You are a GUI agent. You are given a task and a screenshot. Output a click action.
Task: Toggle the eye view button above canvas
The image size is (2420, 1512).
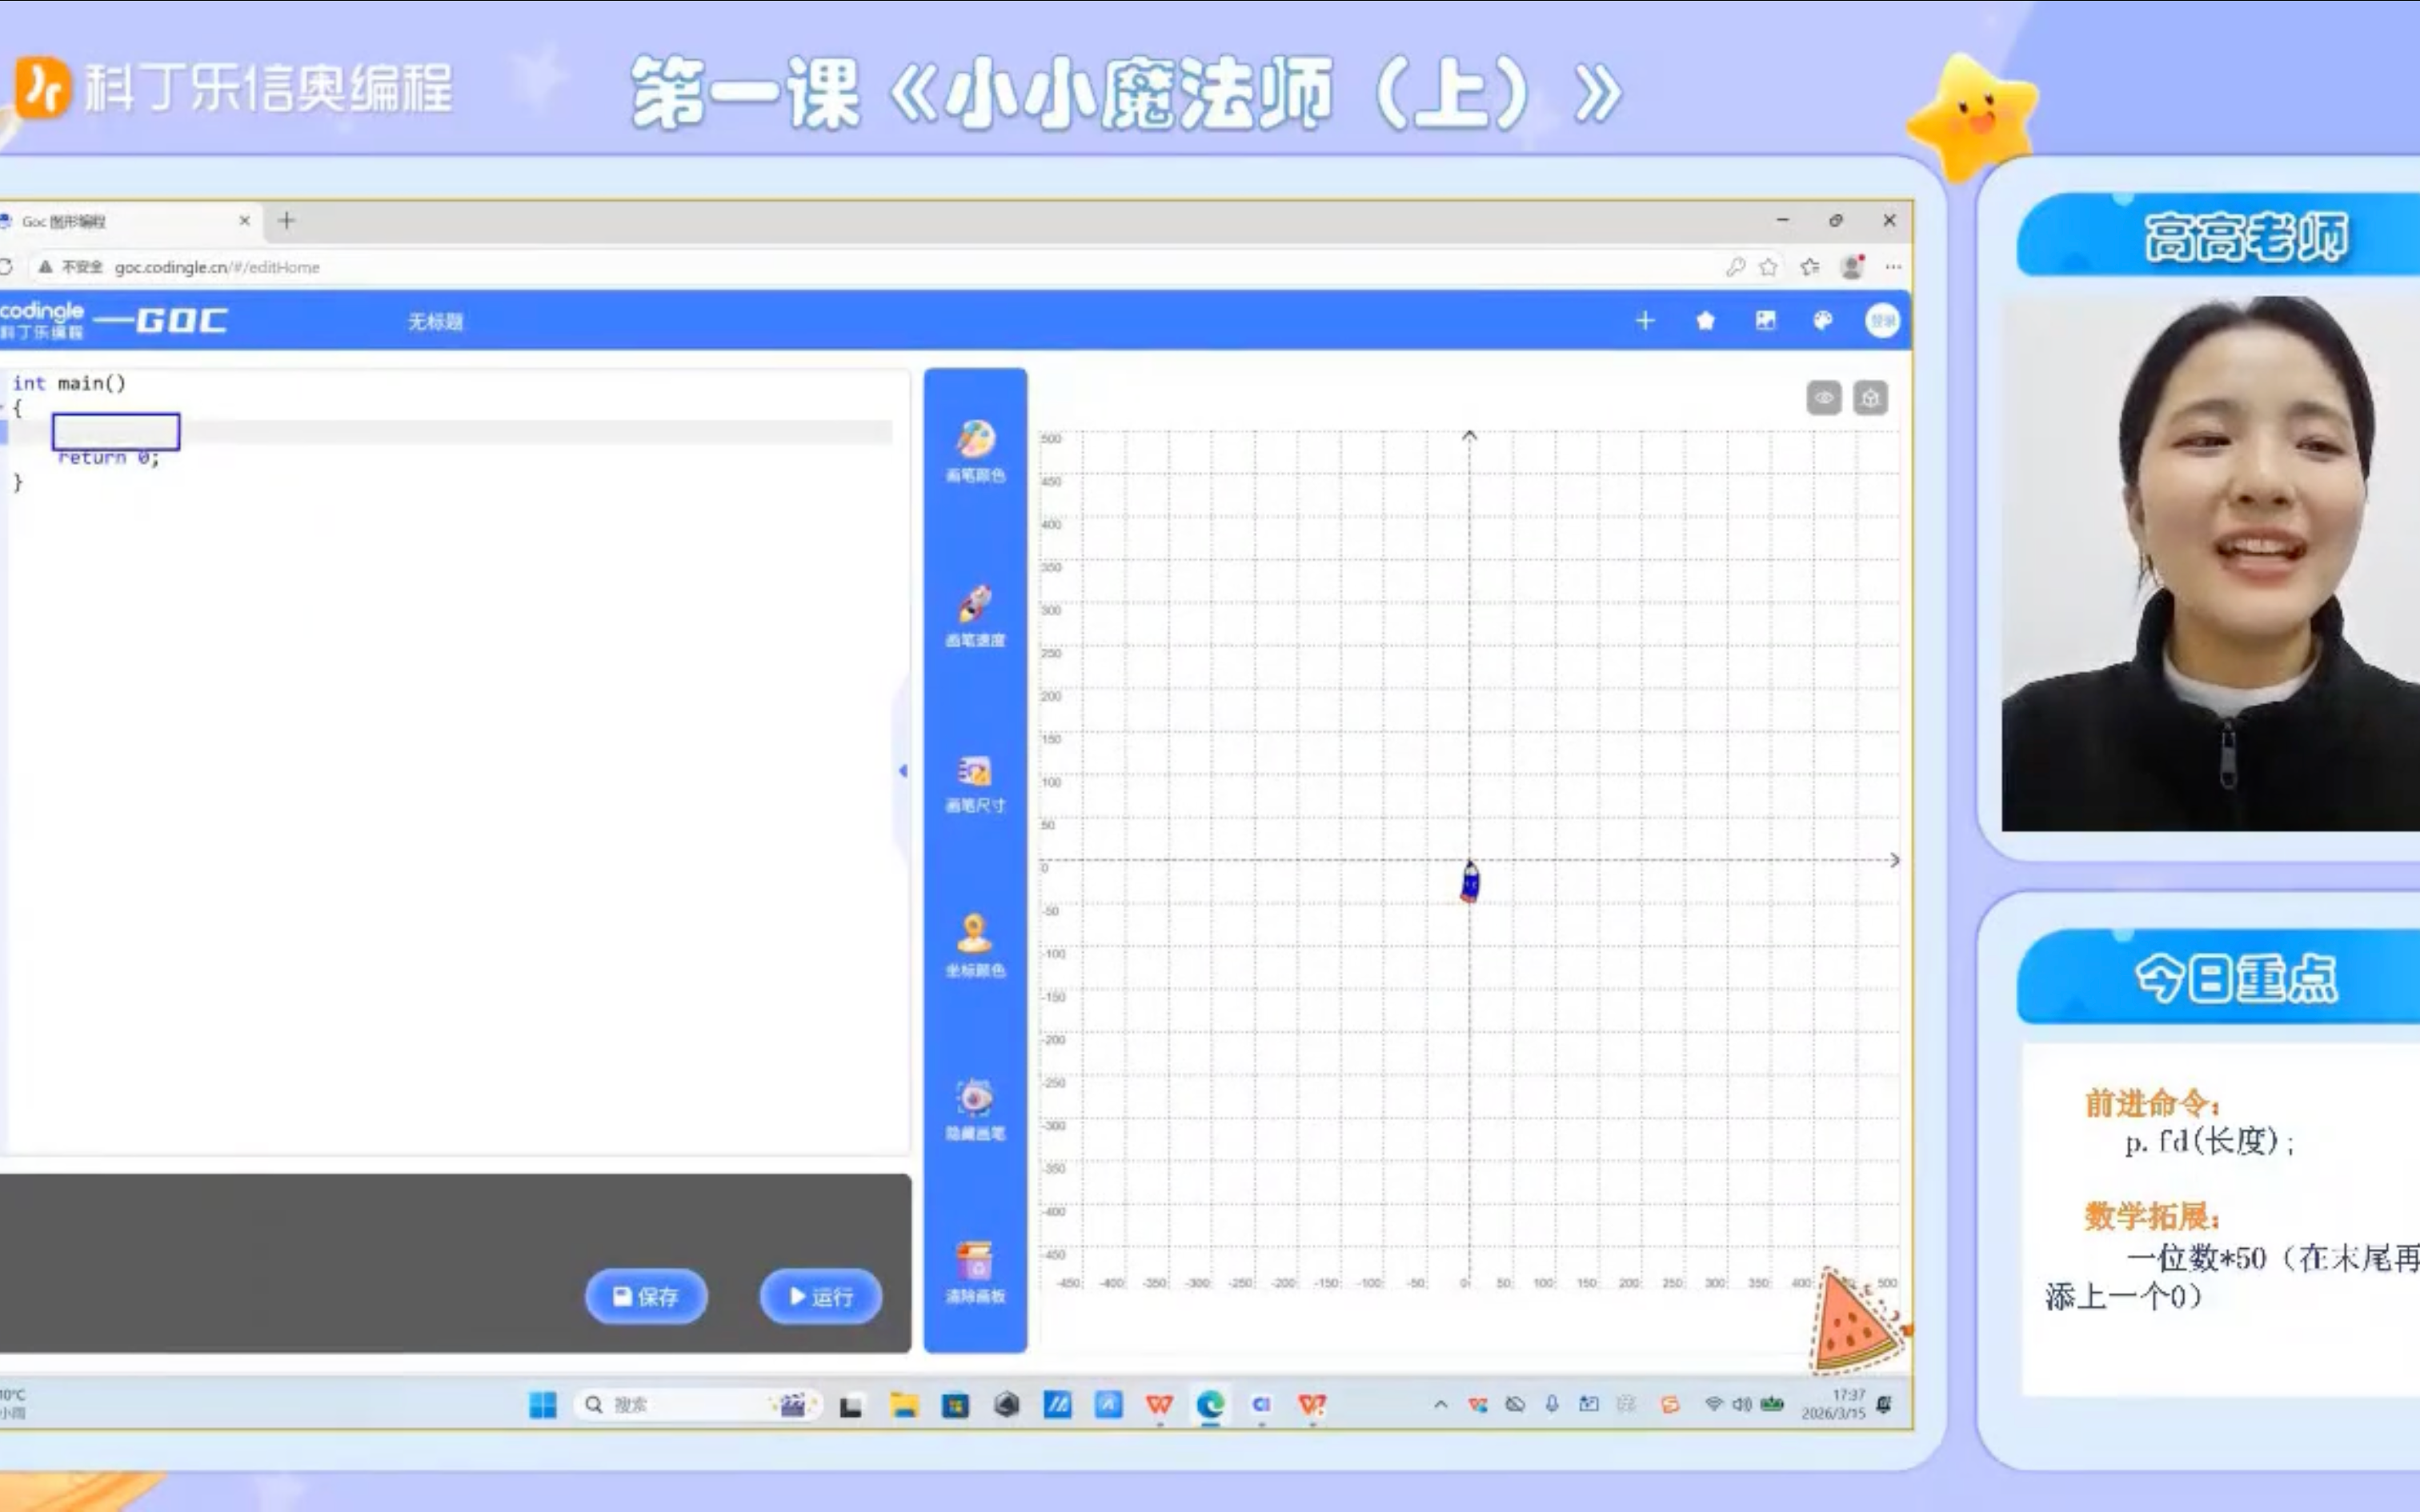point(1824,398)
